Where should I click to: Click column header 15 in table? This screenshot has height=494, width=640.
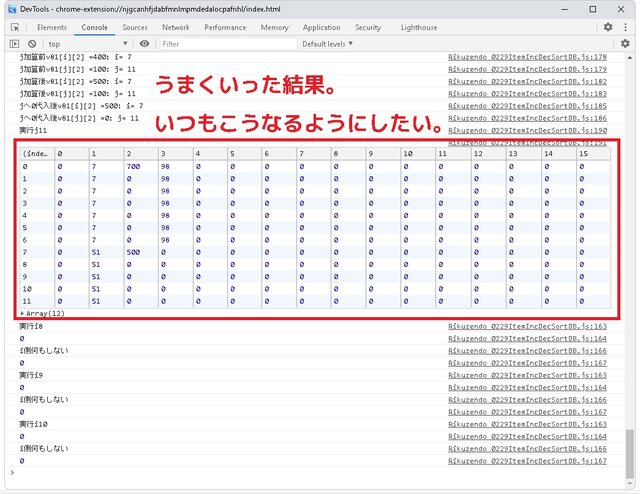pyautogui.click(x=593, y=154)
